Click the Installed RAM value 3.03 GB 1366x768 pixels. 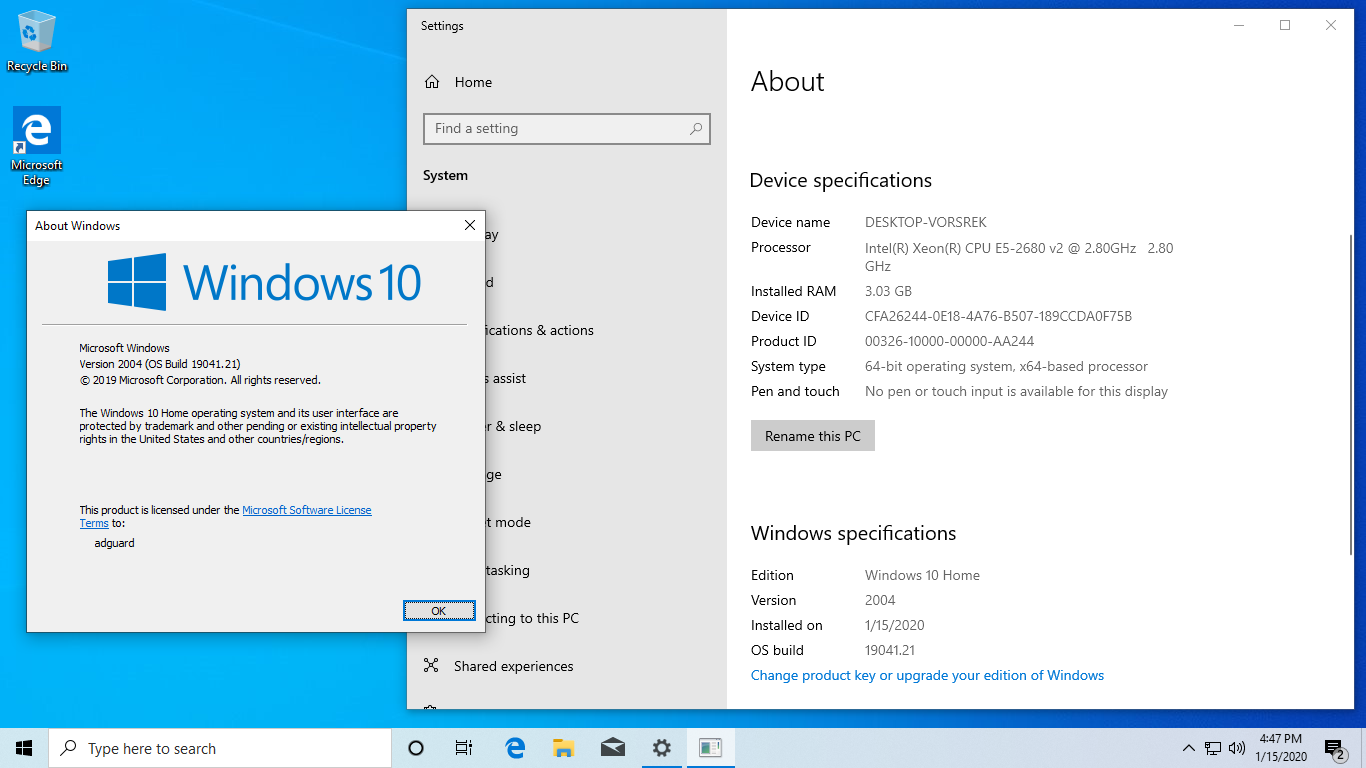click(x=888, y=291)
